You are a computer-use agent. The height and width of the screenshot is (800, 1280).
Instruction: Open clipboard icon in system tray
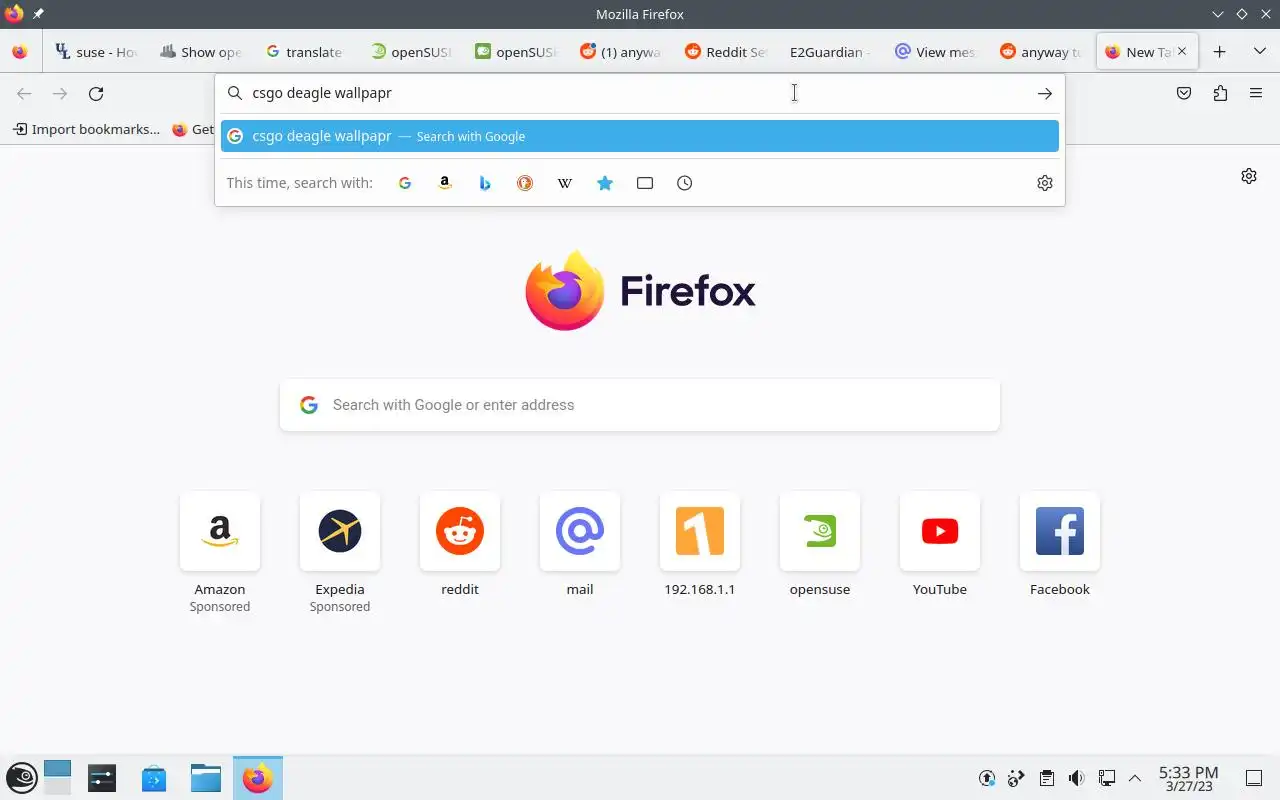pyautogui.click(x=1047, y=778)
